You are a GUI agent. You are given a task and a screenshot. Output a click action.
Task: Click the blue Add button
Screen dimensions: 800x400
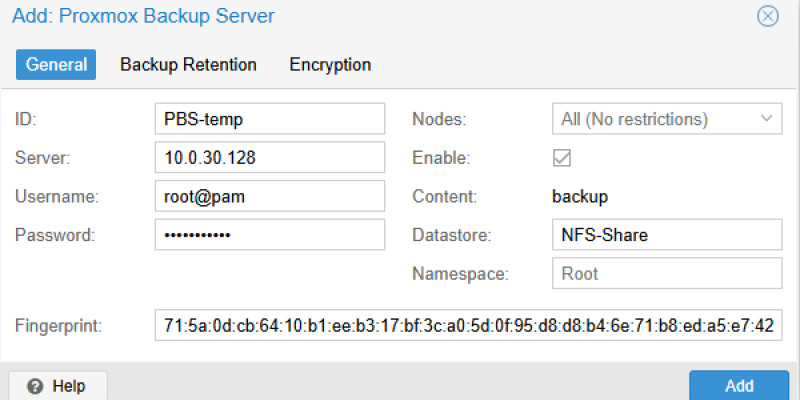[x=739, y=386]
